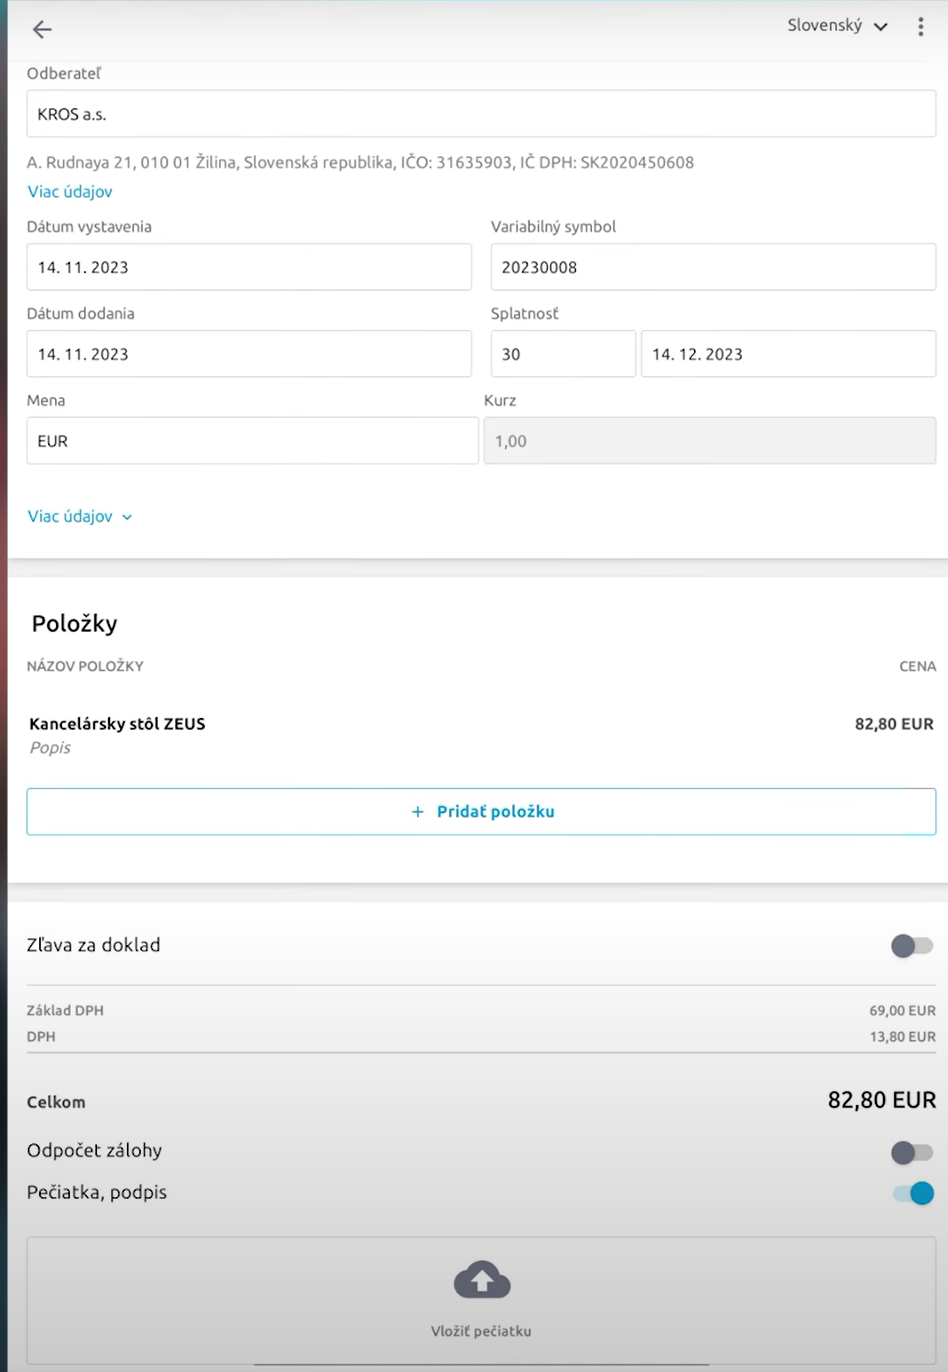Enable the Zľava za doklad toggle
The image size is (948, 1372).
(911, 946)
